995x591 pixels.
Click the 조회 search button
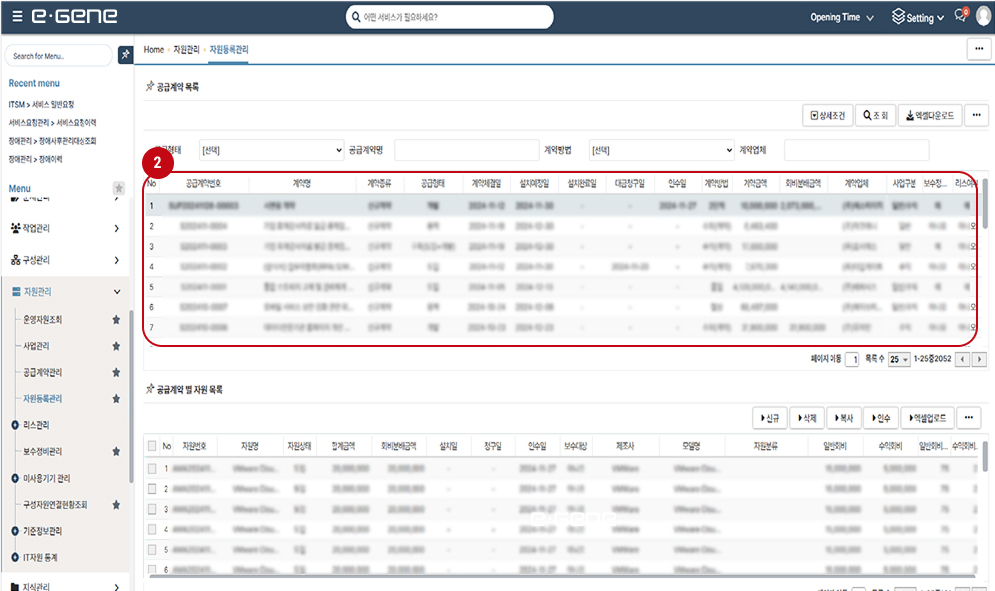point(875,115)
